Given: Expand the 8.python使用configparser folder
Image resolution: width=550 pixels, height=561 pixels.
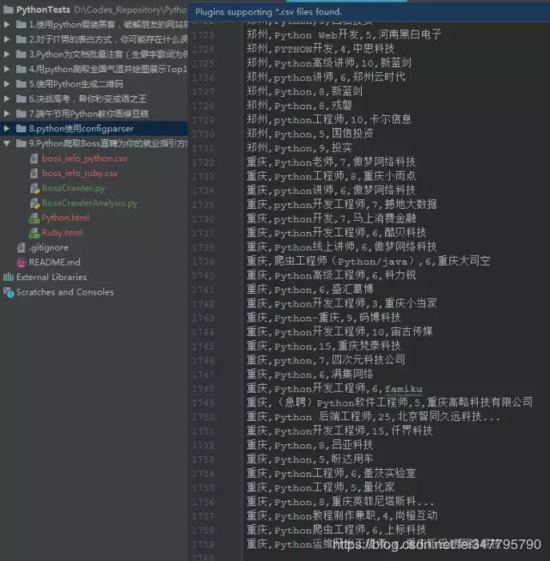Looking at the screenshot, I should pos(6,128).
